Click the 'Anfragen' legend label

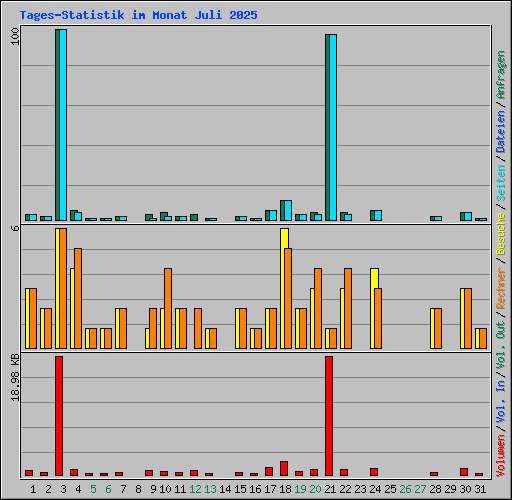click(501, 75)
